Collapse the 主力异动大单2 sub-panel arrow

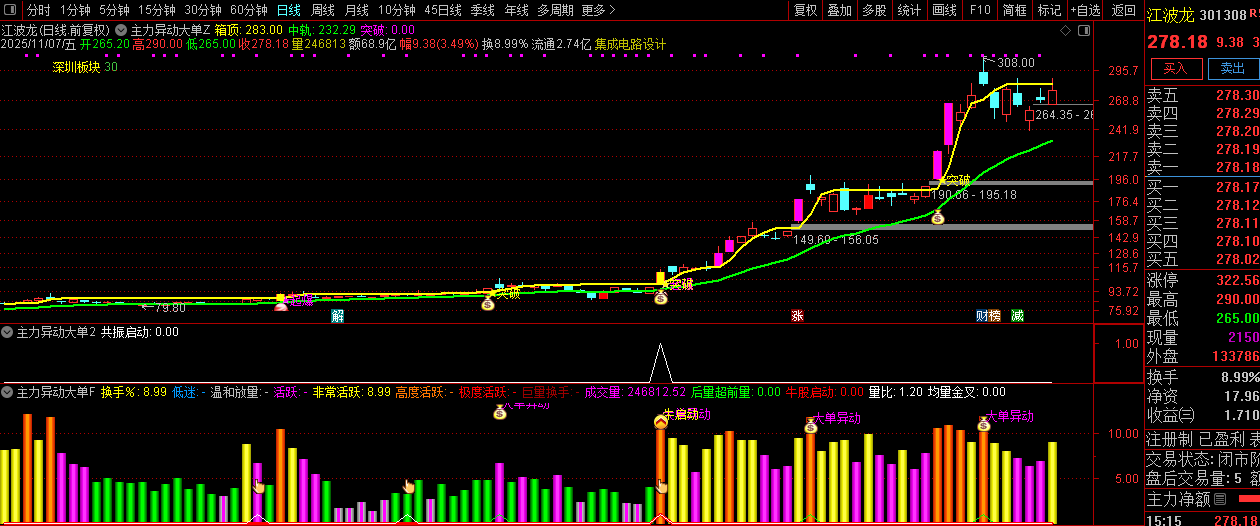coord(8,332)
